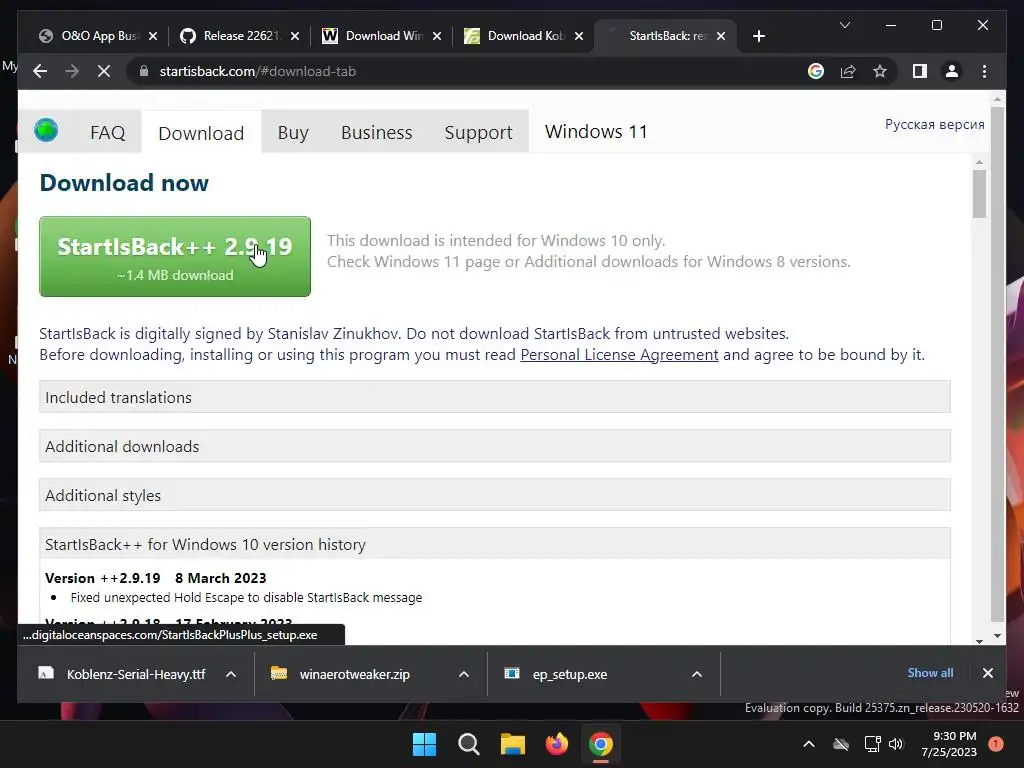The height and width of the screenshot is (768, 1024).
Task: Open the Chrome side panel icon
Action: [920, 71]
